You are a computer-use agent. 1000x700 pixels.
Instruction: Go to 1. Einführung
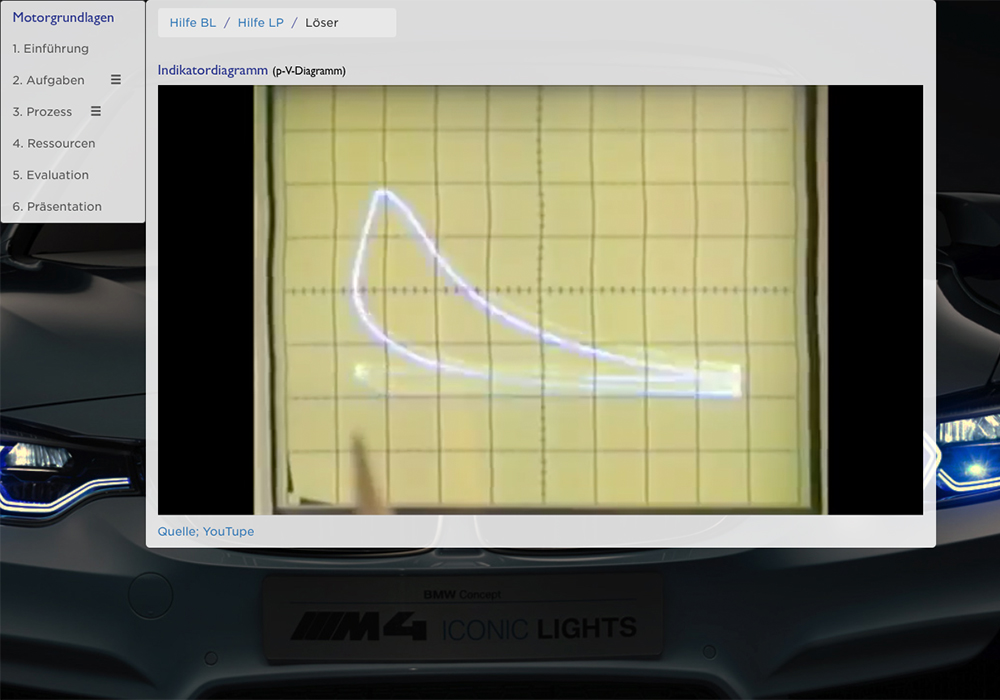point(50,48)
